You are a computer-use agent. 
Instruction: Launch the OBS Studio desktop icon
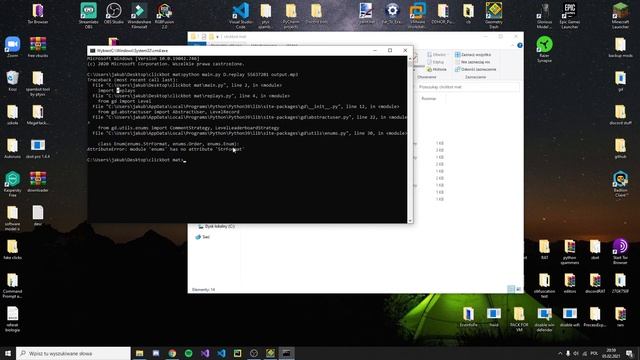[113, 14]
